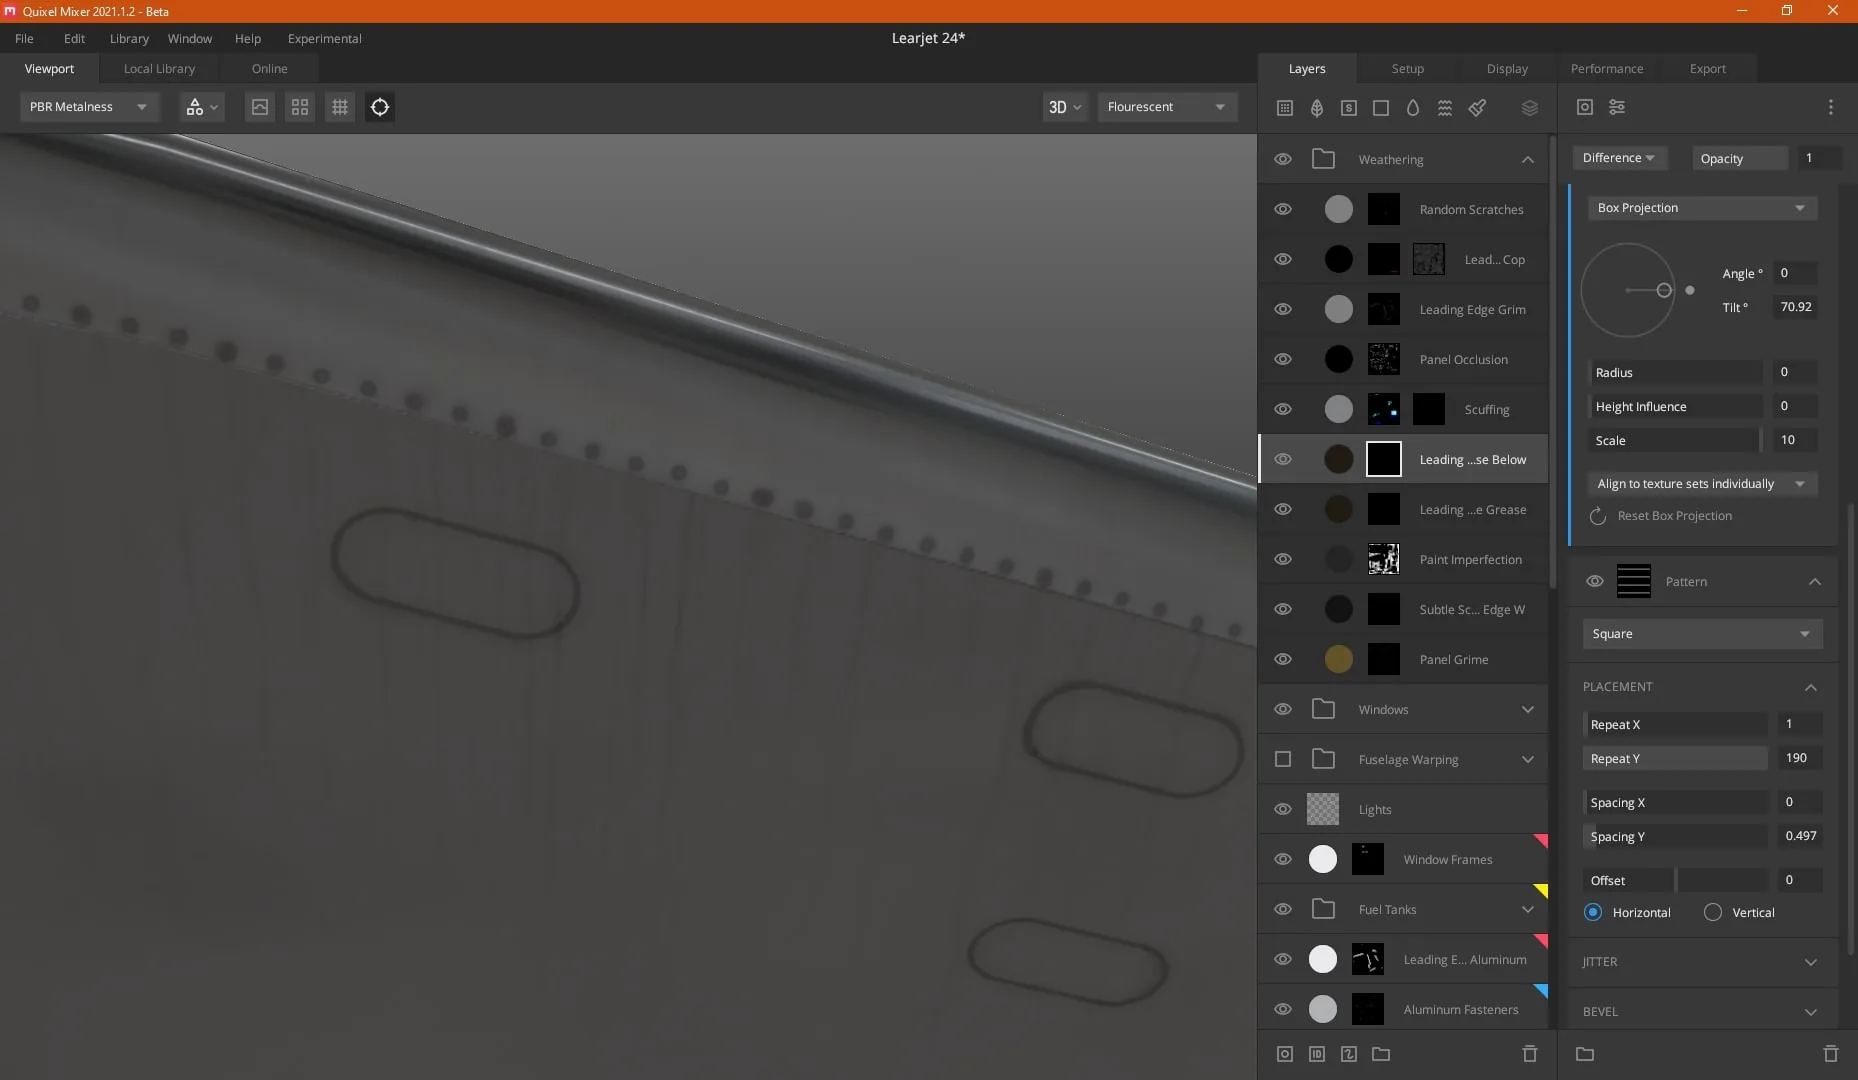Expand the BEVEL section

(x=1811, y=1012)
